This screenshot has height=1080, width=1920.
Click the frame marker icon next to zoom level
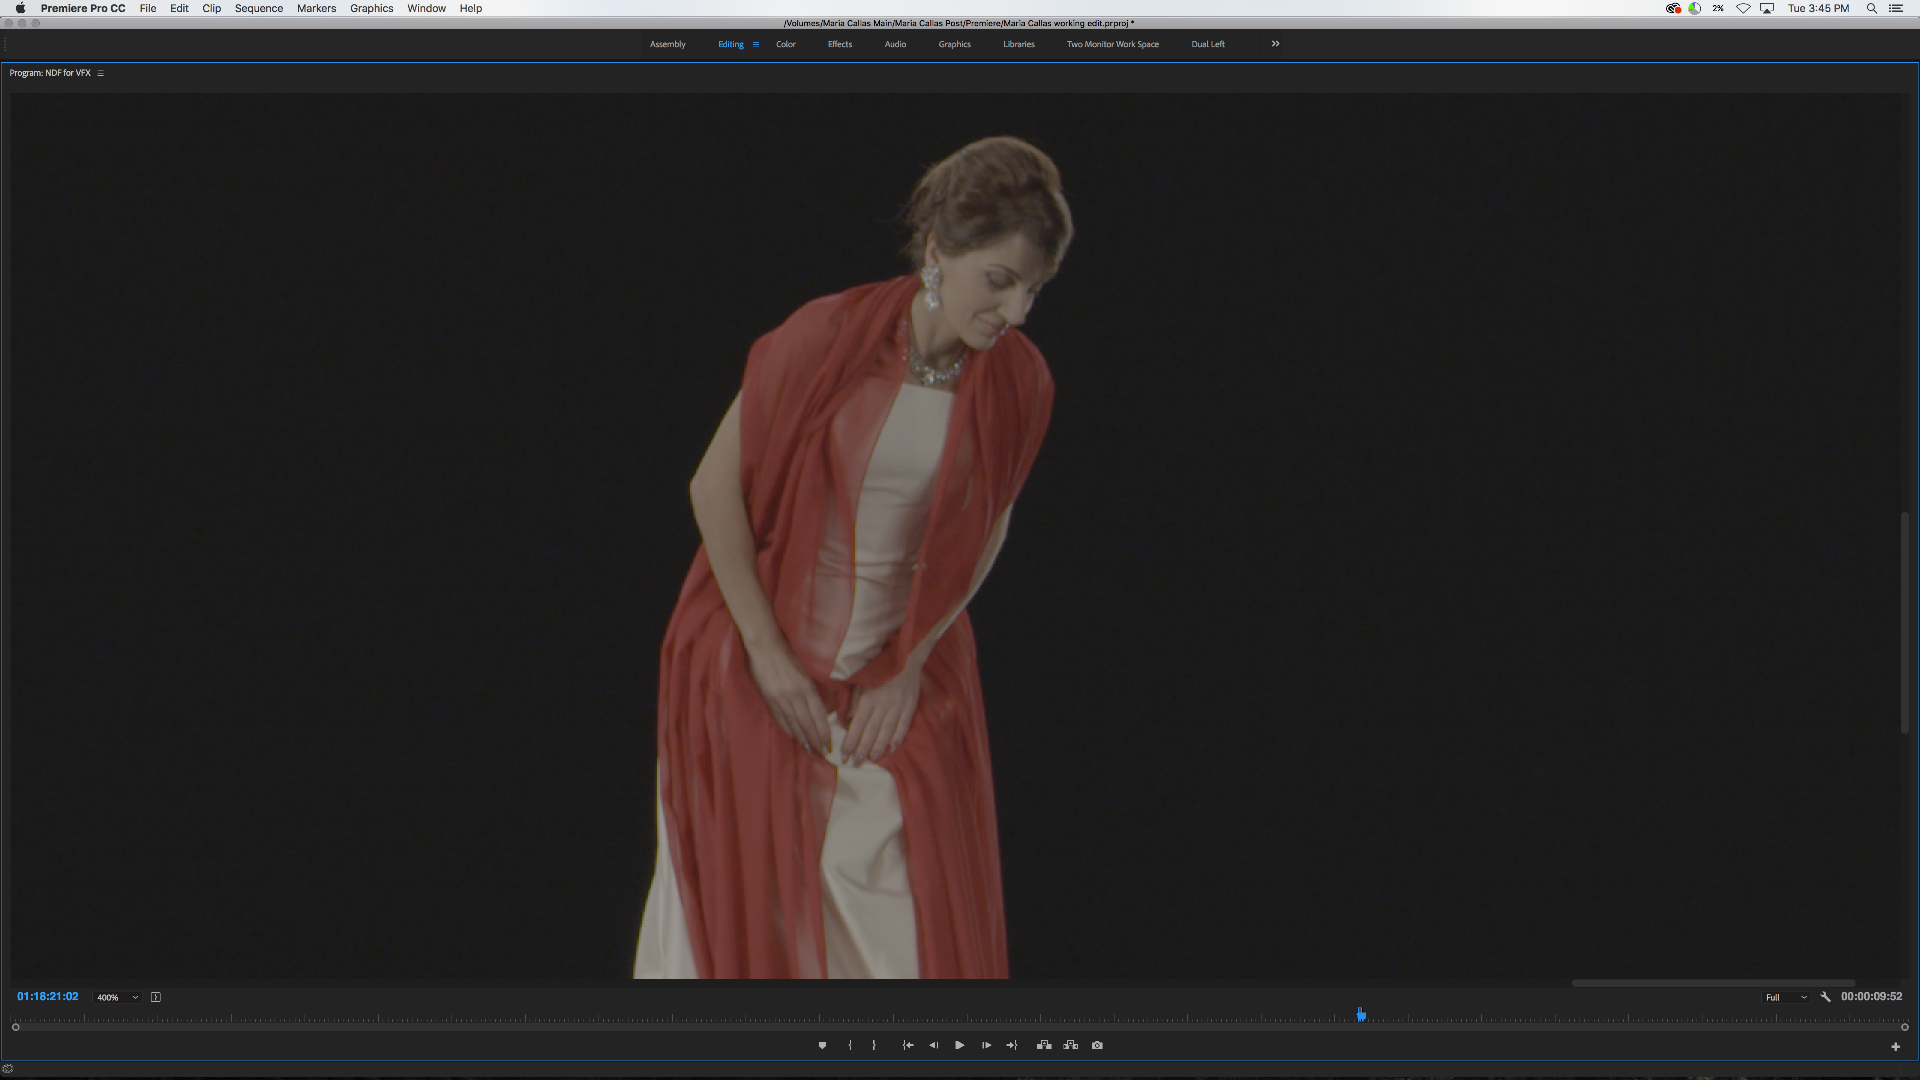coord(156,997)
